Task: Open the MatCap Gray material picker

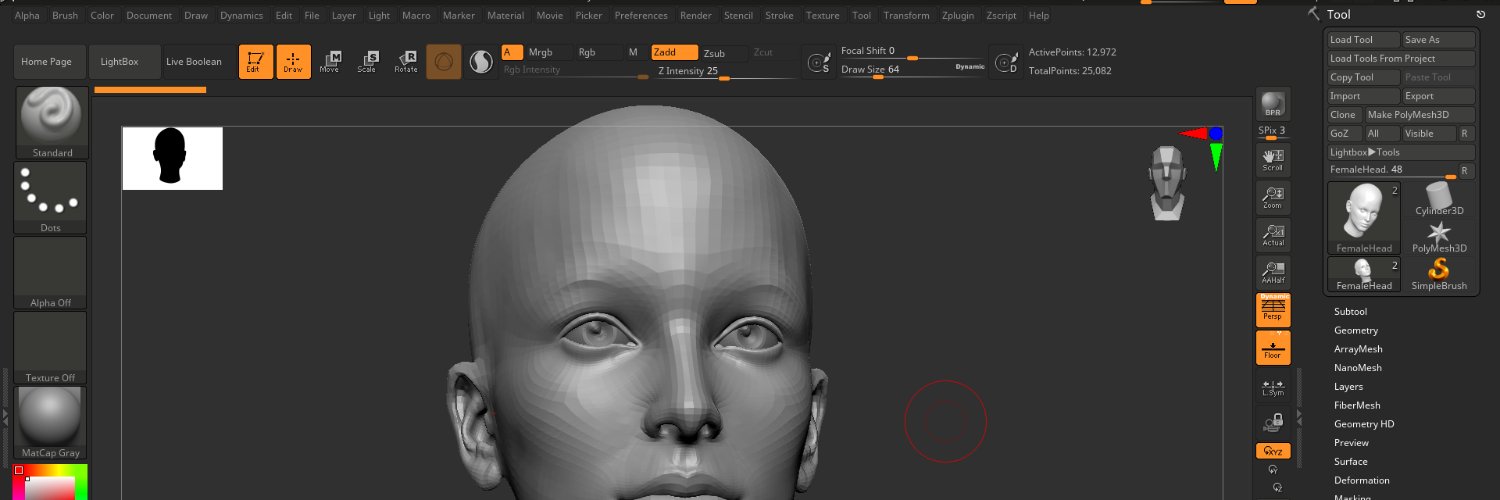Action: [x=52, y=423]
